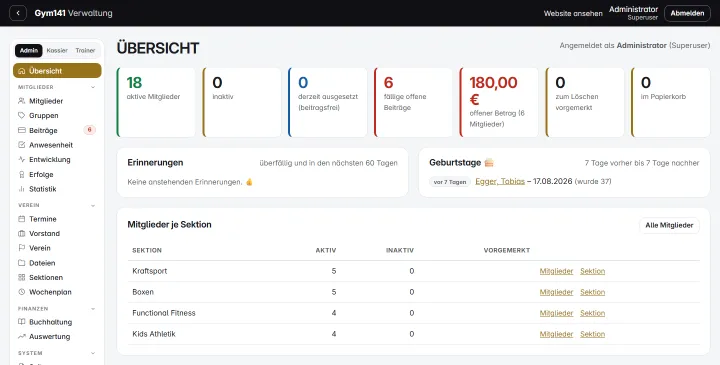Click the AKTIV column header

click(x=326, y=251)
